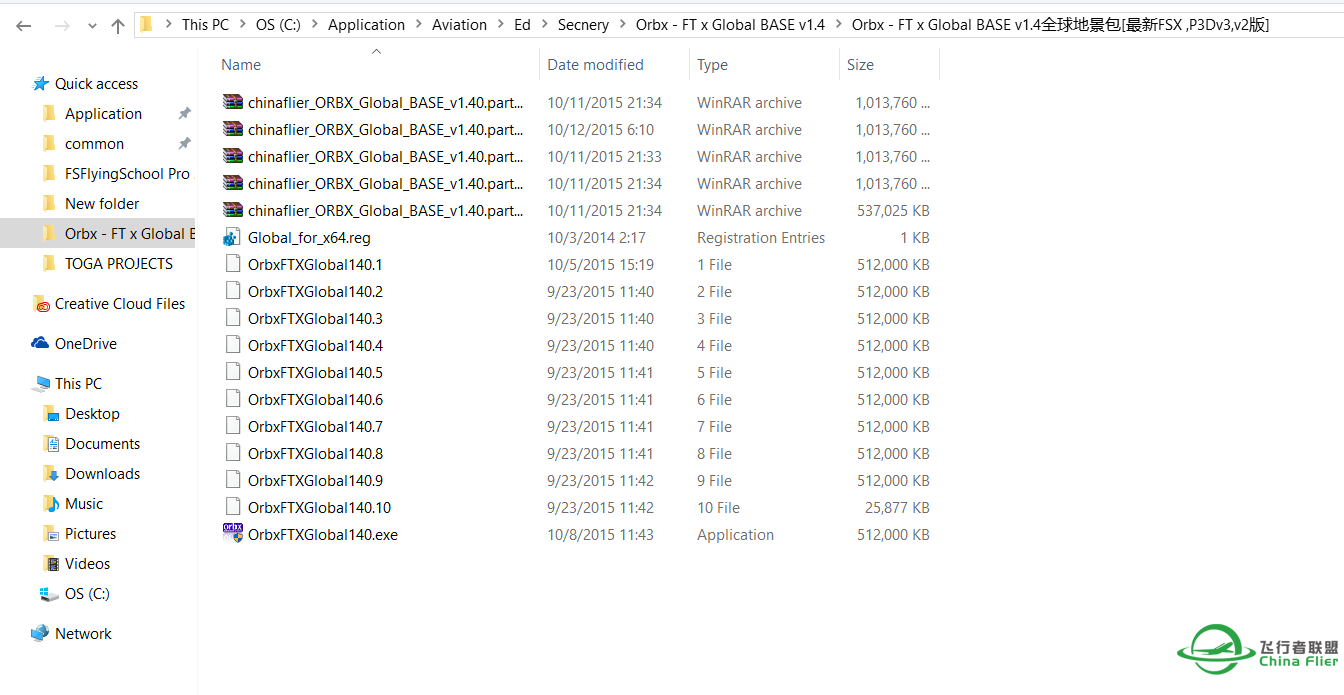Click the pin icon beside common
1344x695 pixels.
click(184, 144)
